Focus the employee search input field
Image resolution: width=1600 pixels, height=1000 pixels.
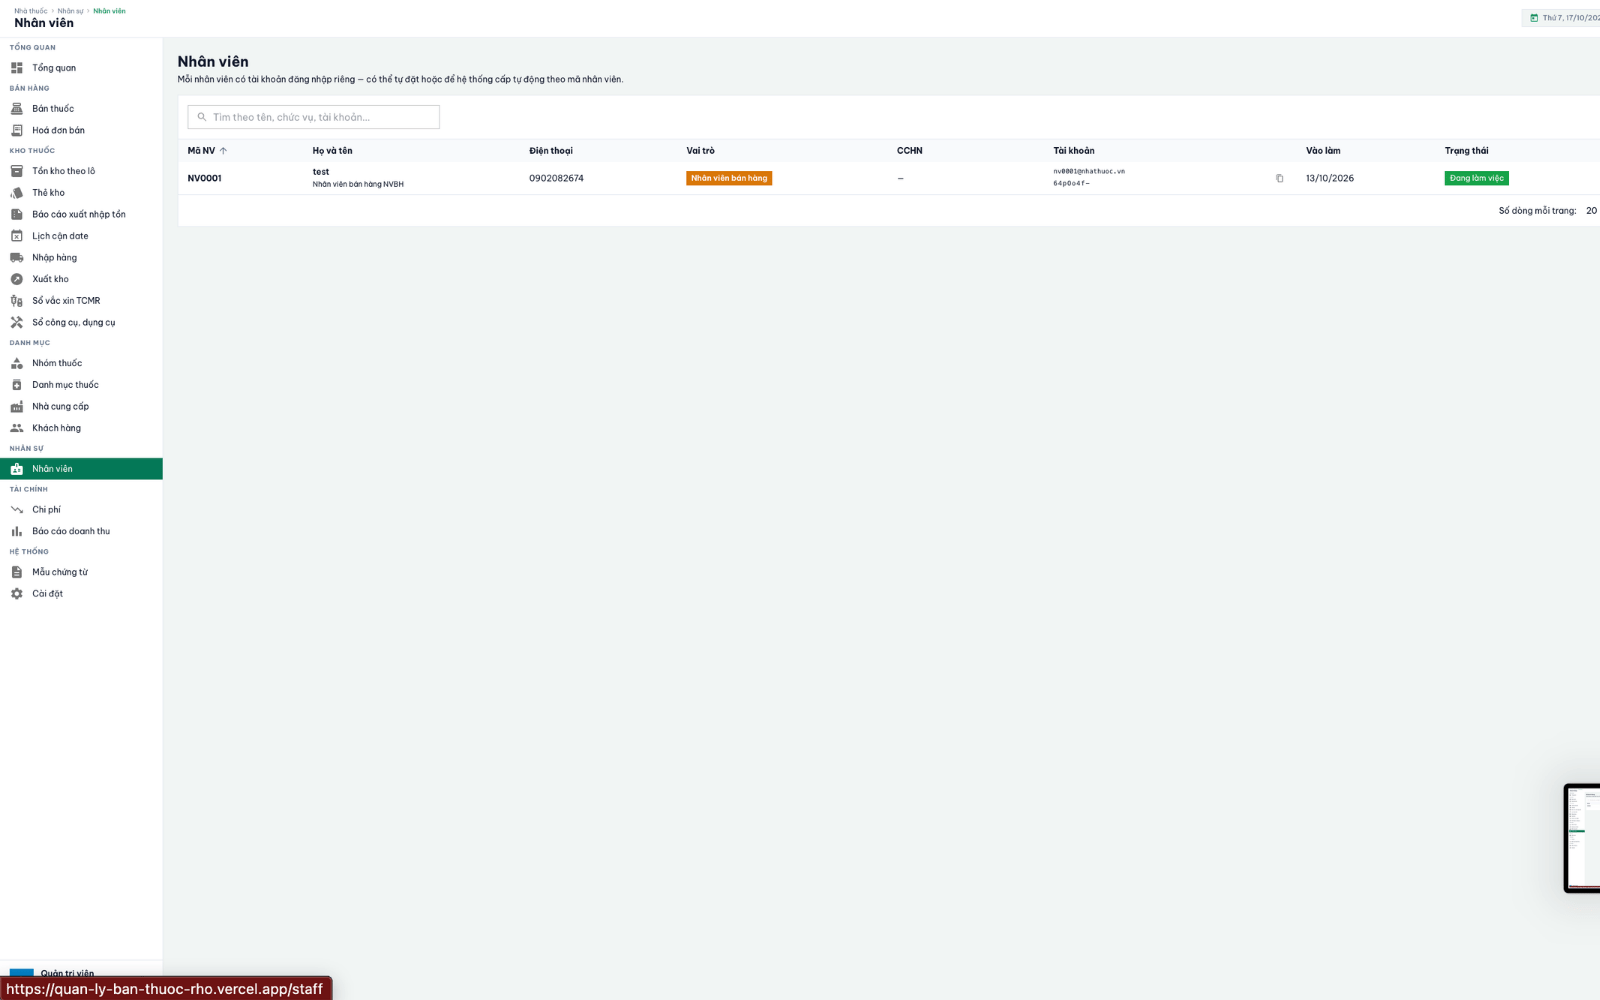click(x=314, y=117)
